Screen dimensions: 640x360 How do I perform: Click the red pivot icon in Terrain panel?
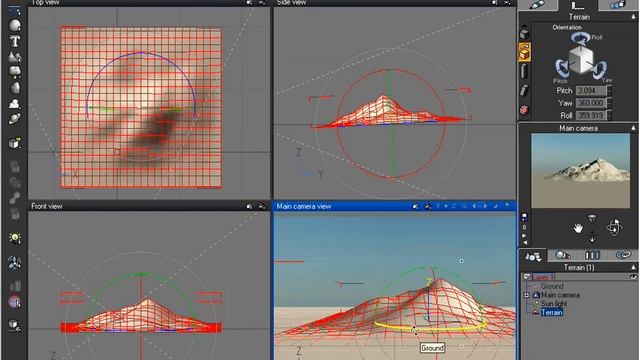(524, 109)
